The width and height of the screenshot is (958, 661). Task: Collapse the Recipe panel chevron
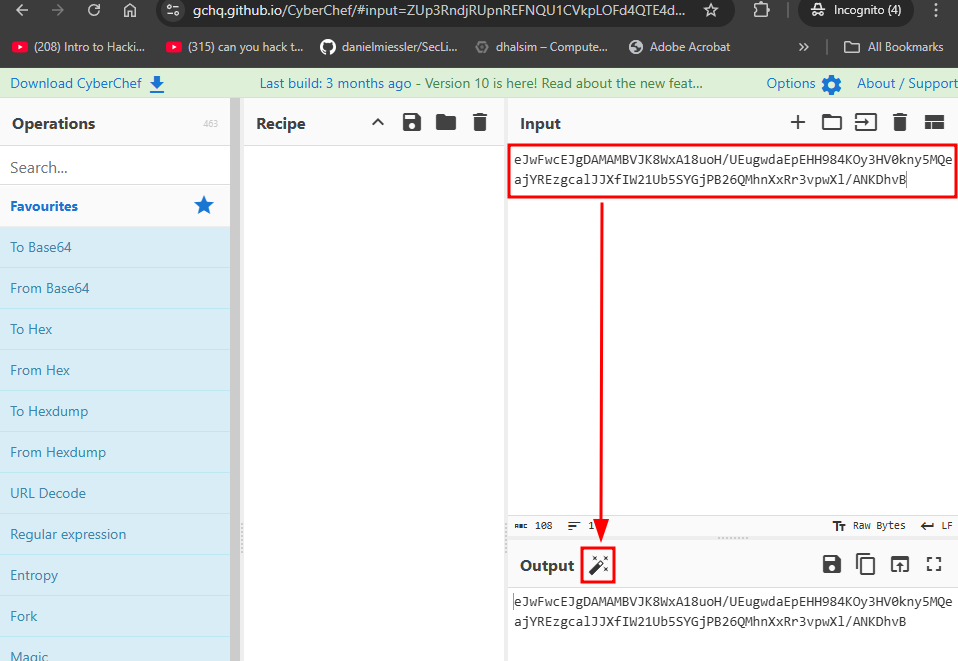377,123
